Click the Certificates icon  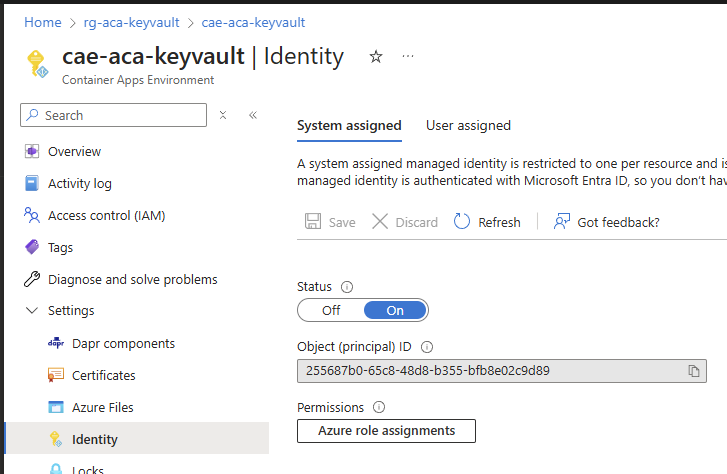pyautogui.click(x=56, y=375)
